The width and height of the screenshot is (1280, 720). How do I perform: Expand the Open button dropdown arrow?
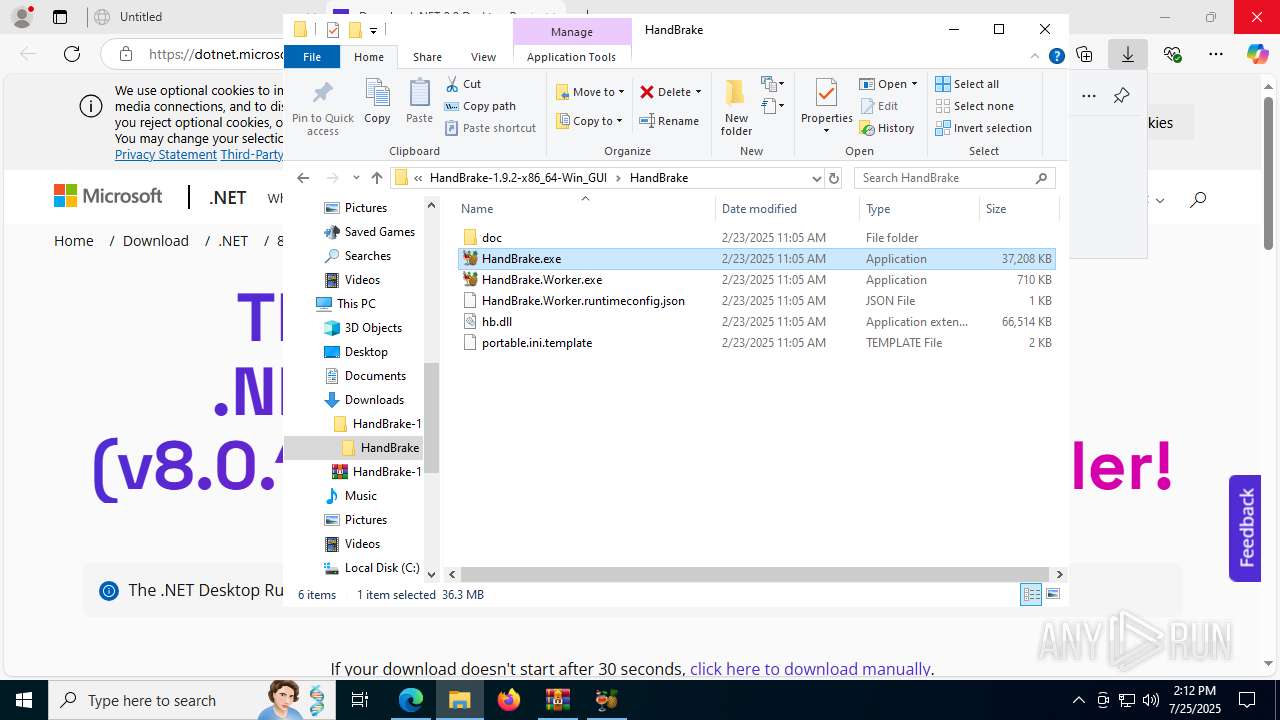914,84
